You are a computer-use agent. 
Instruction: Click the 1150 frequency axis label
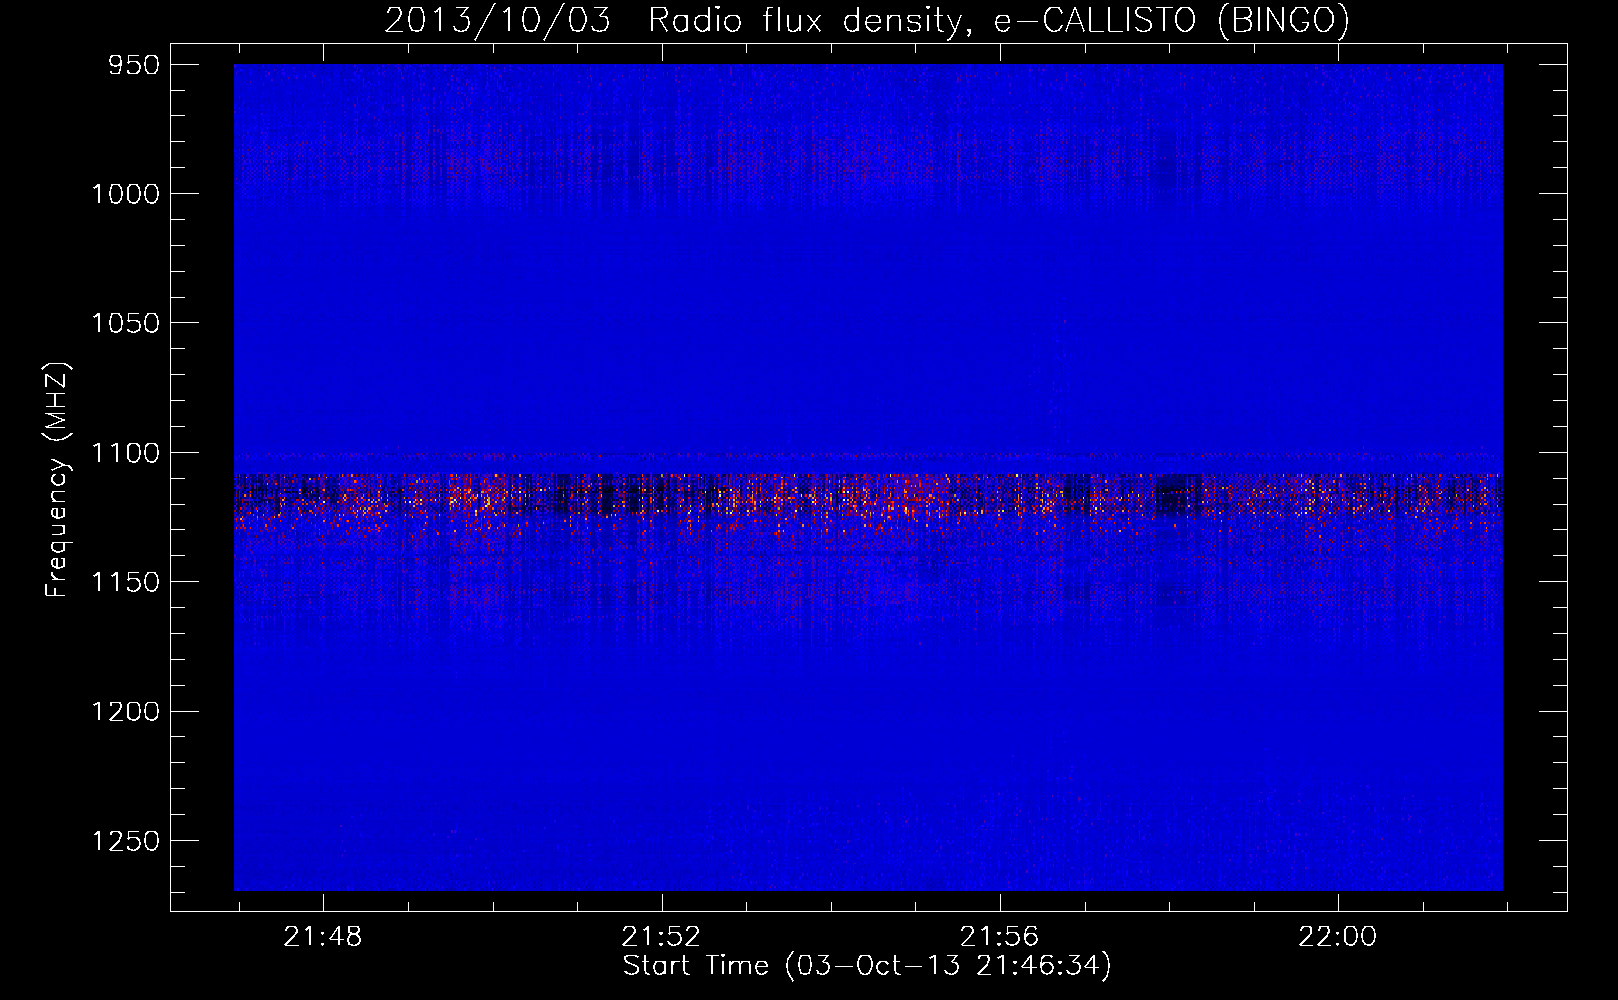(x=124, y=582)
